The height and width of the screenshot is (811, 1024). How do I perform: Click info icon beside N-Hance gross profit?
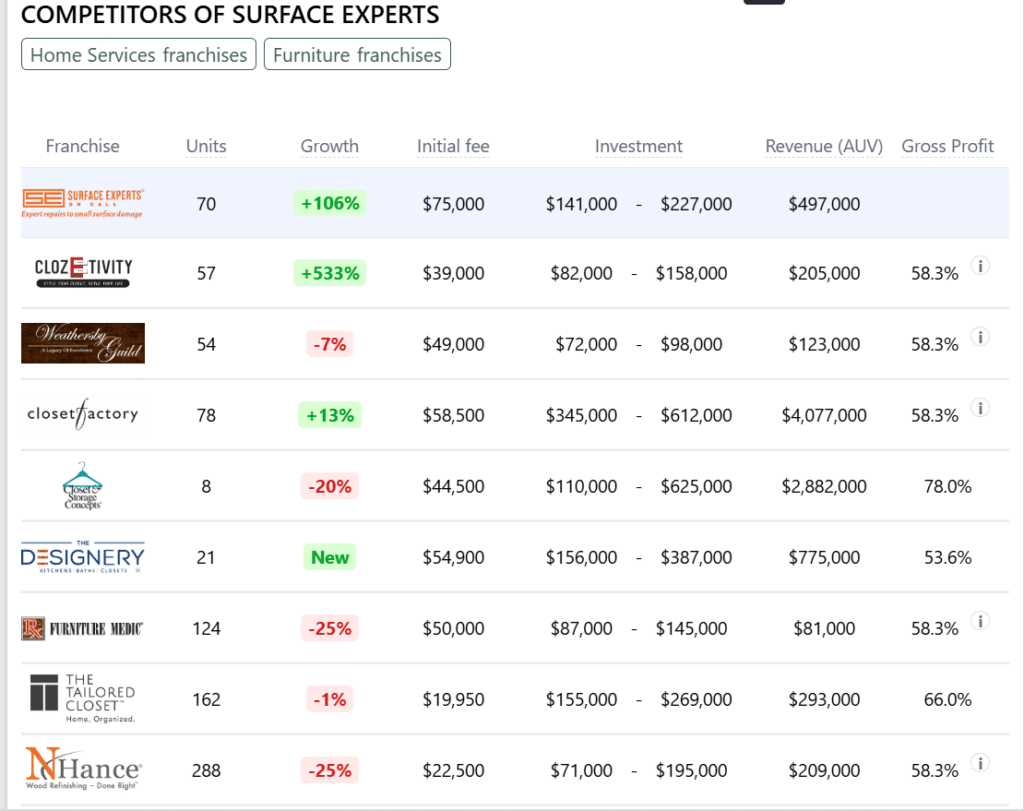point(980,763)
